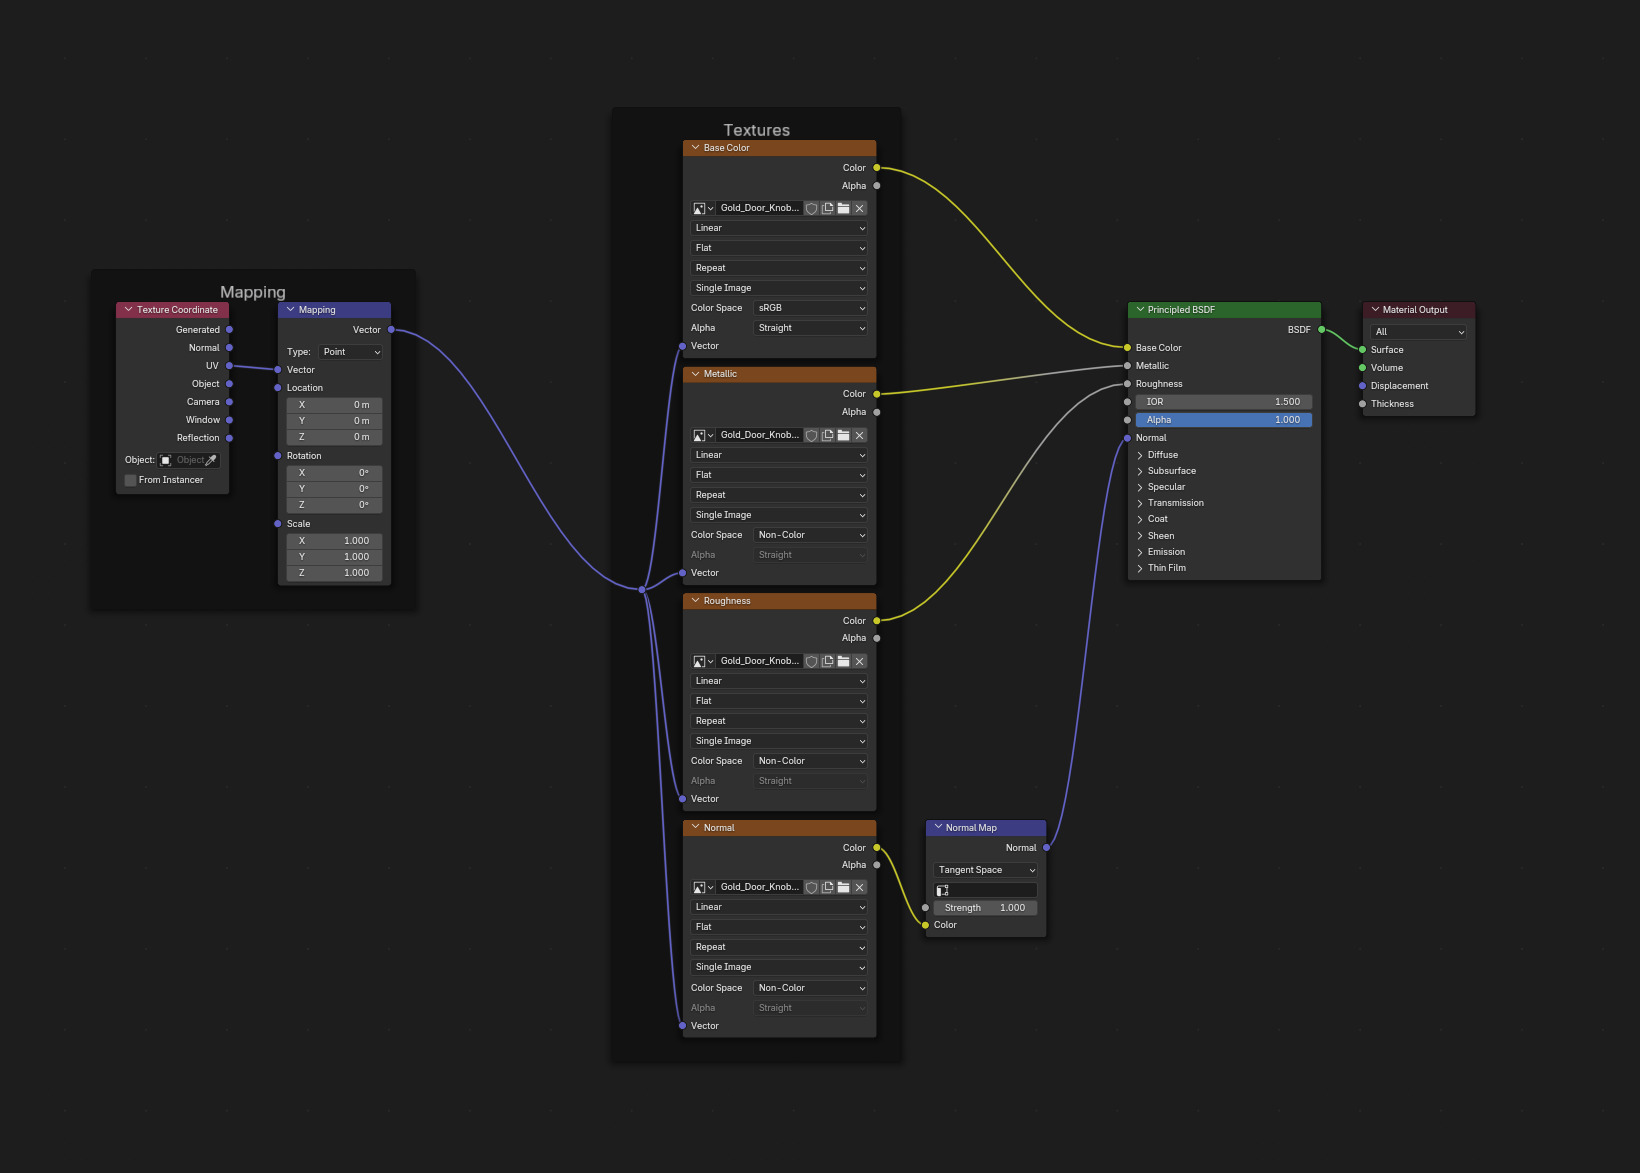1640x1173 pixels.
Task: Open Non-Color dropdown in Roughness node
Action: click(x=811, y=762)
